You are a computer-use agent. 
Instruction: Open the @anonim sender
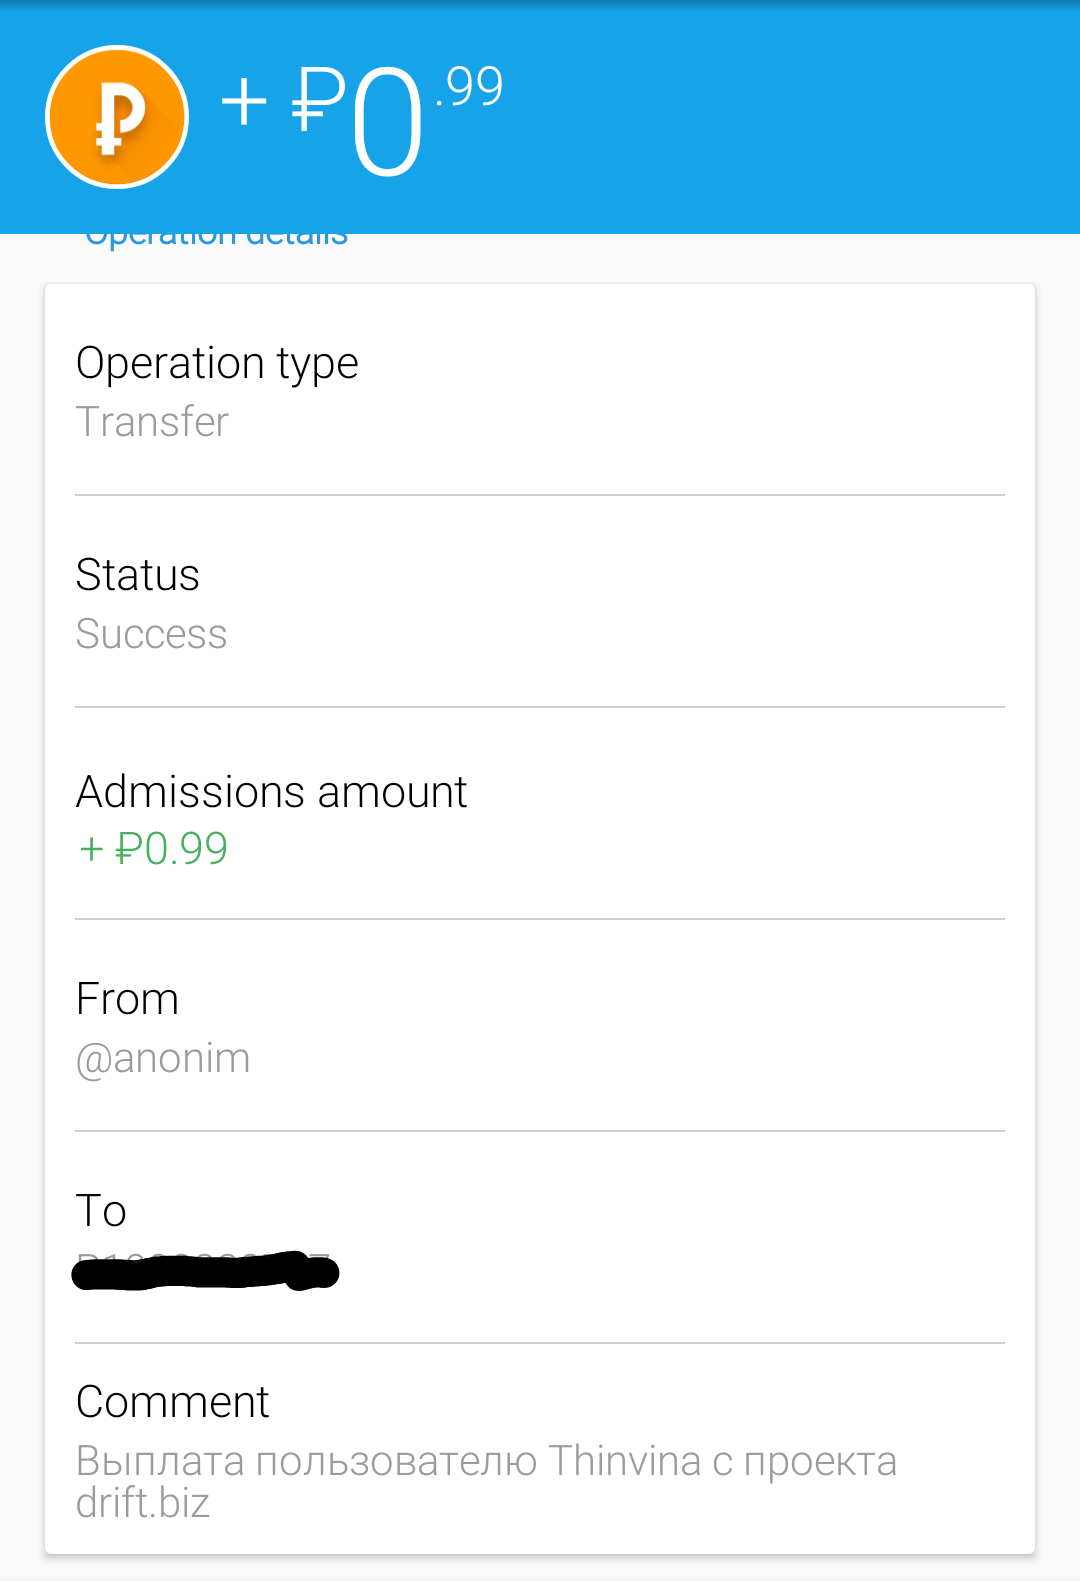[x=163, y=1058]
